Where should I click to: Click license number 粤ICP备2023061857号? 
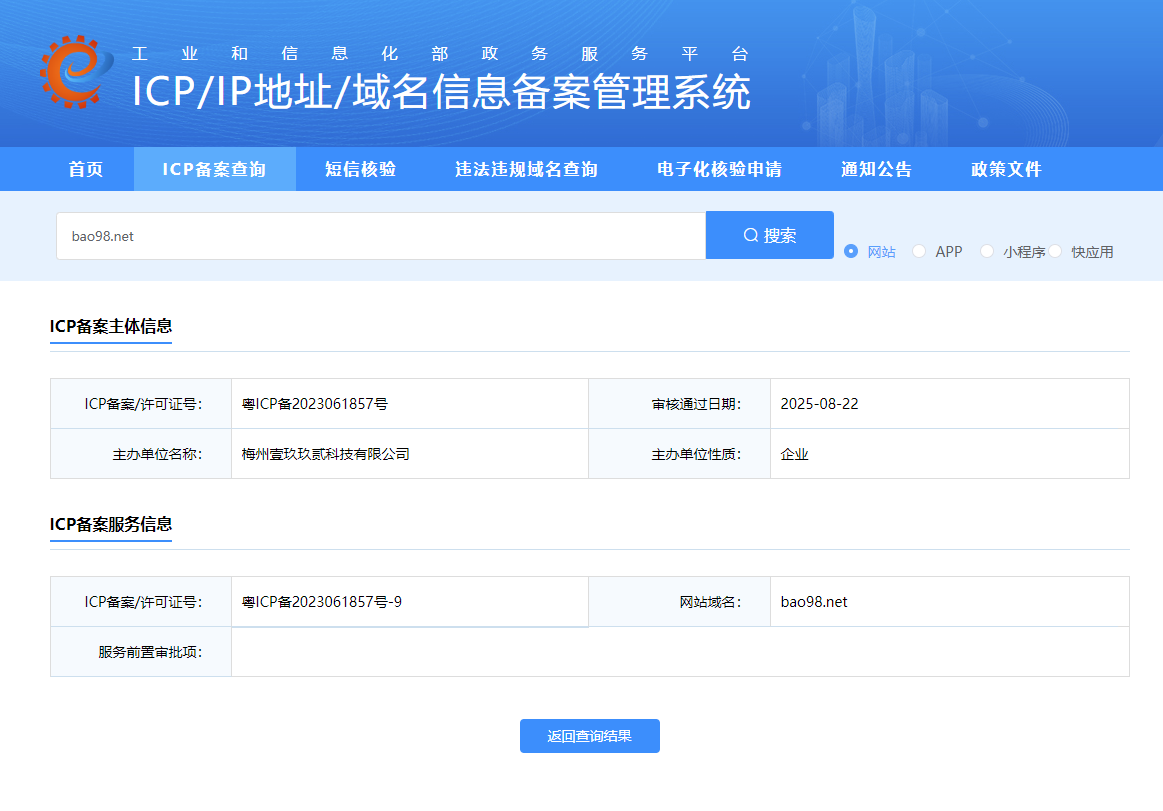(x=314, y=404)
